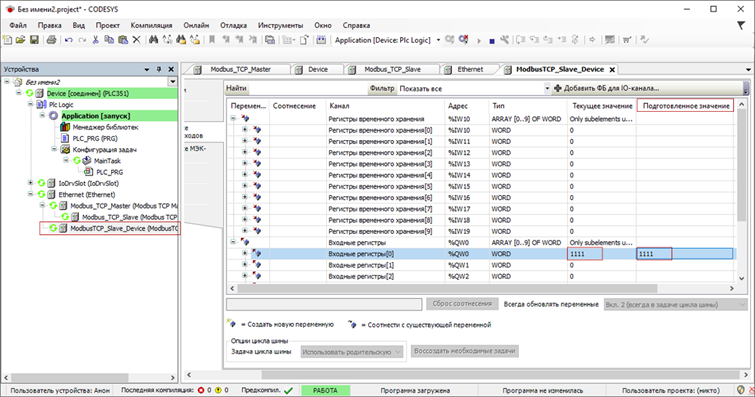The width and height of the screenshot is (755, 397).
Task: Collapse the Ethernet (Ethernet) tree node
Action: (30, 195)
